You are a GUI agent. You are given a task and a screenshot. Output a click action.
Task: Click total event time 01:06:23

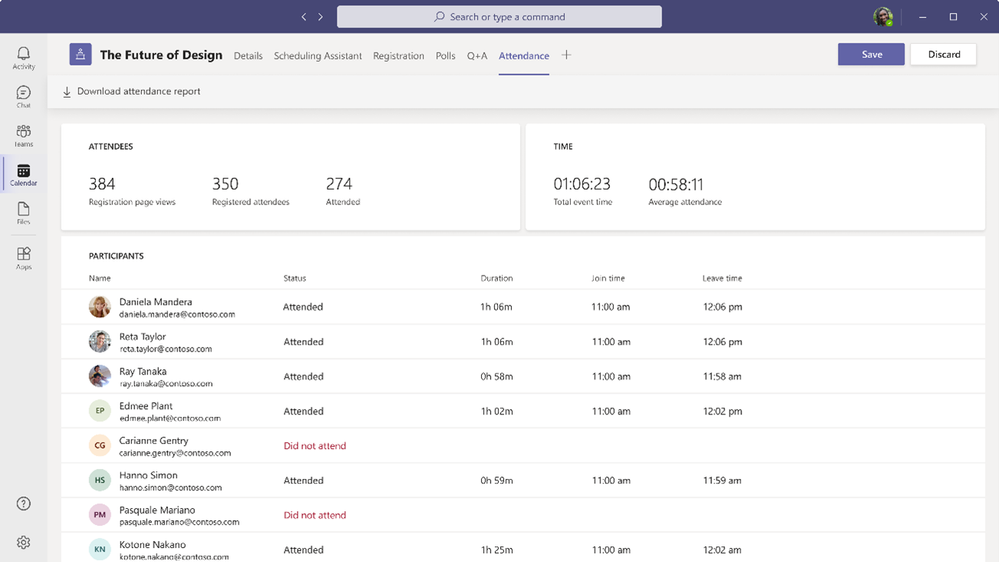click(582, 184)
